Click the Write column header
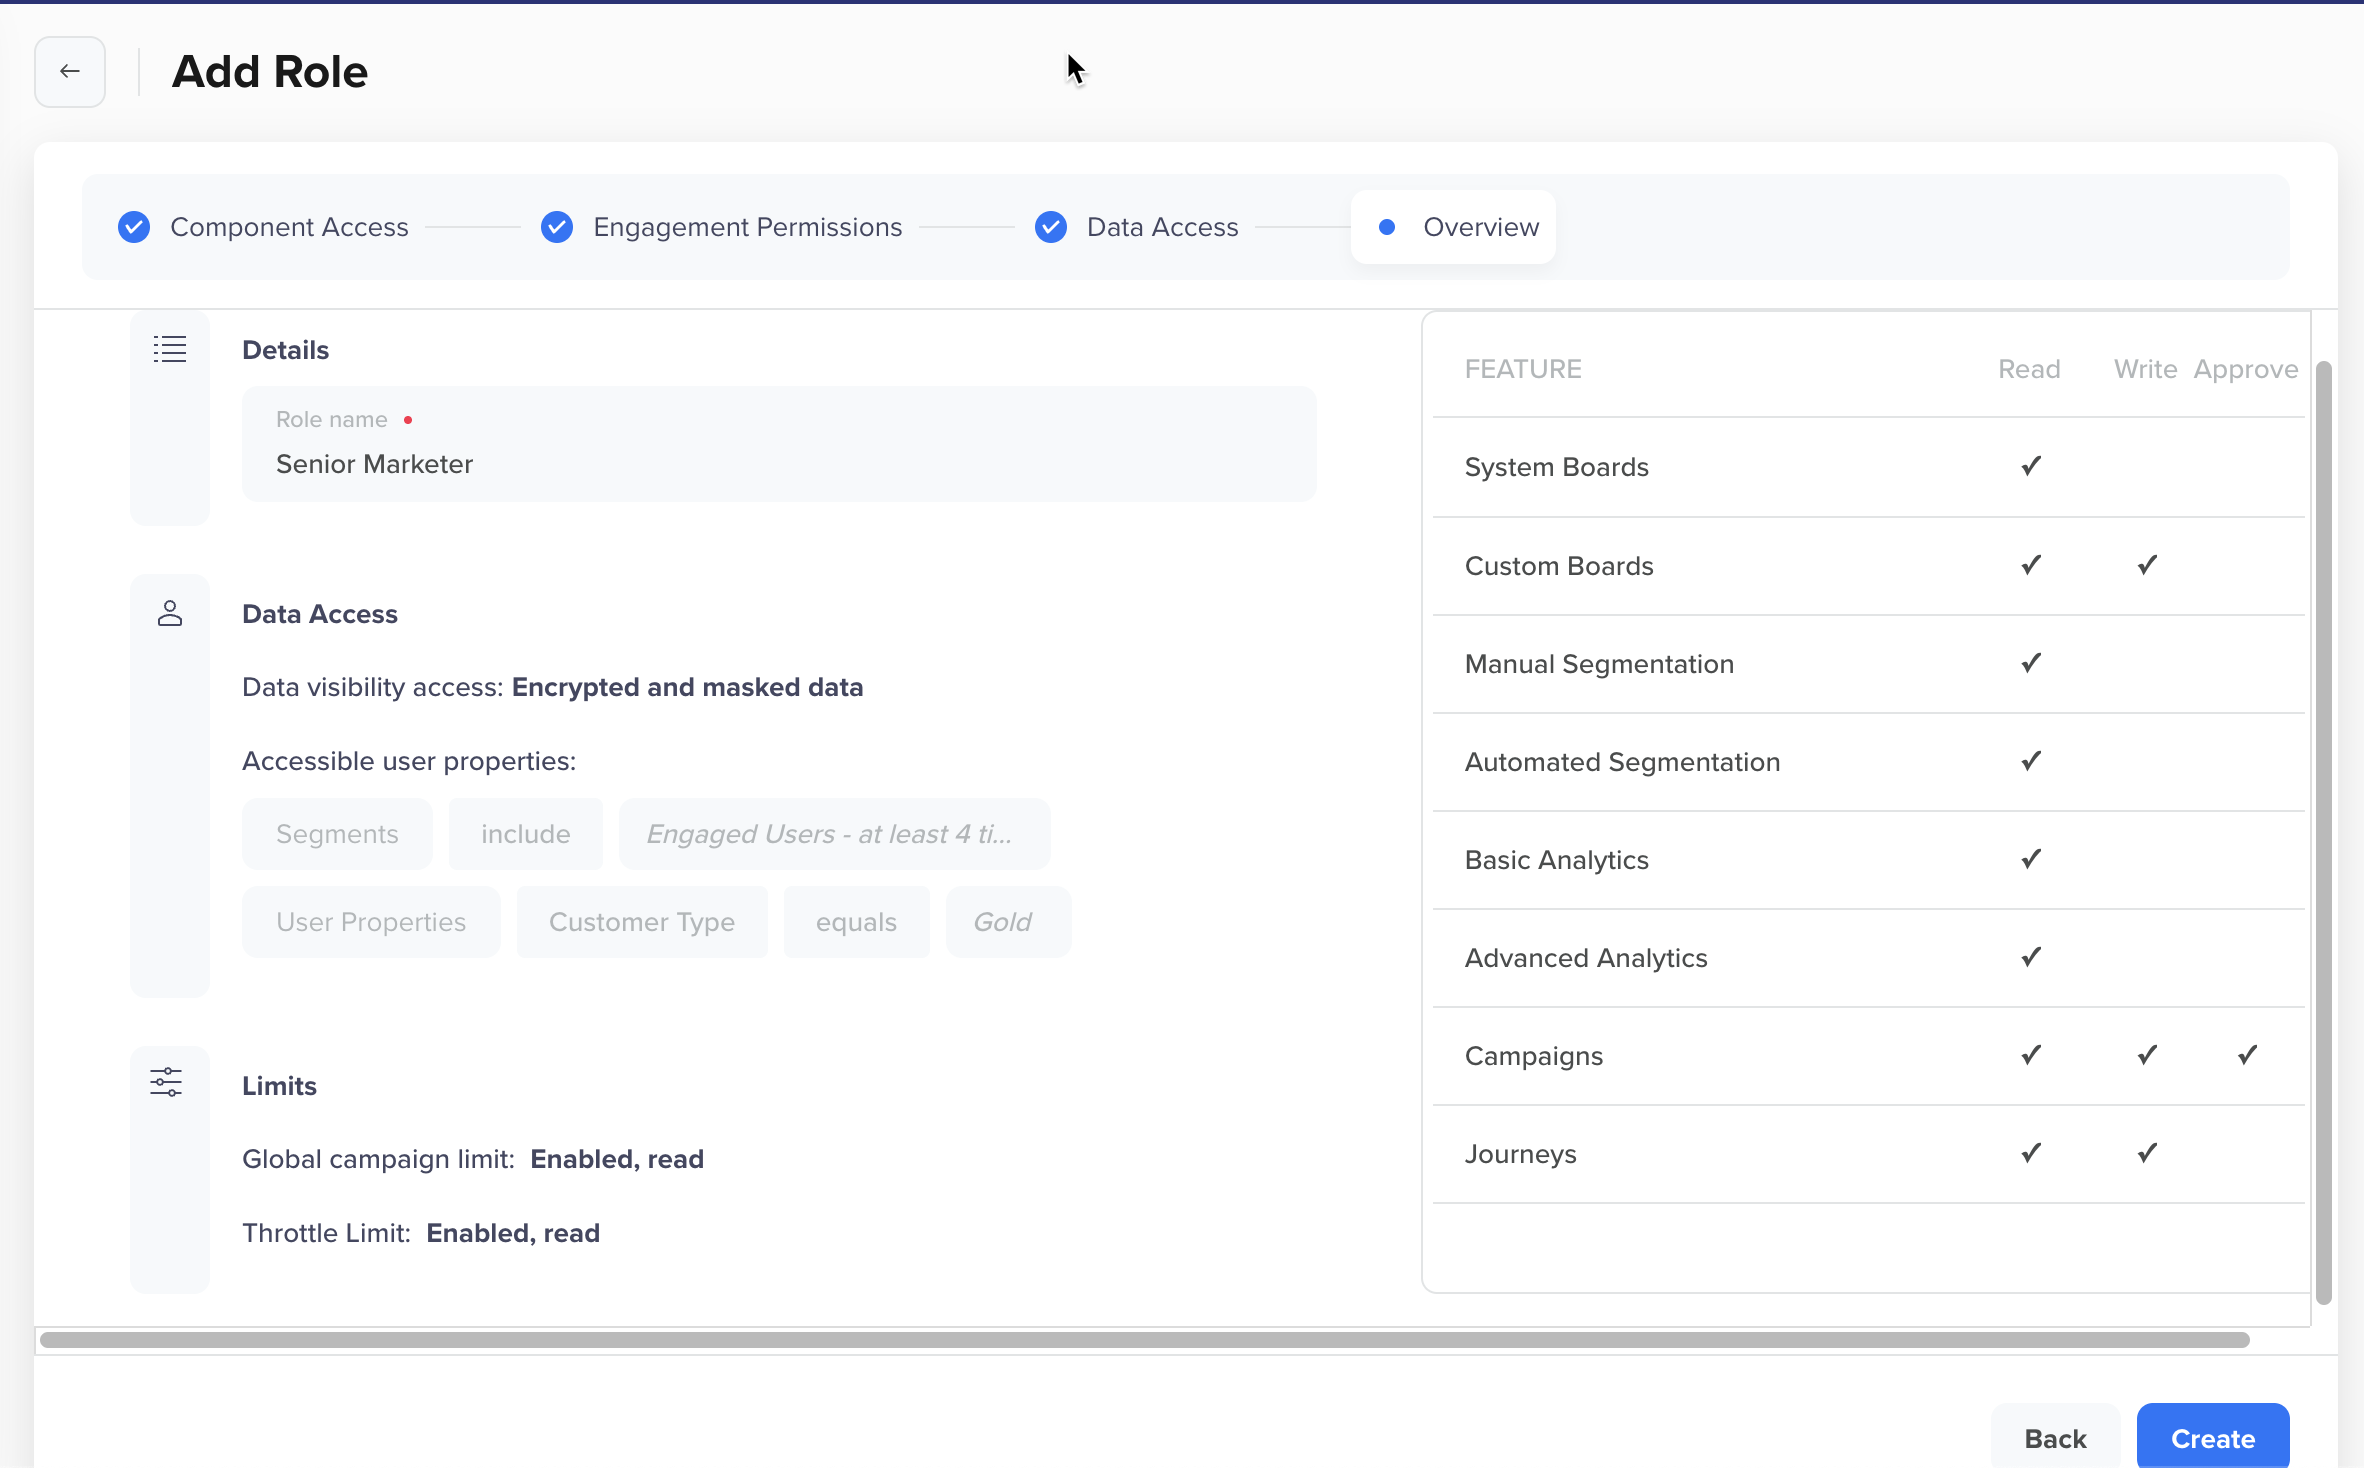The width and height of the screenshot is (2364, 1468). (x=2145, y=369)
